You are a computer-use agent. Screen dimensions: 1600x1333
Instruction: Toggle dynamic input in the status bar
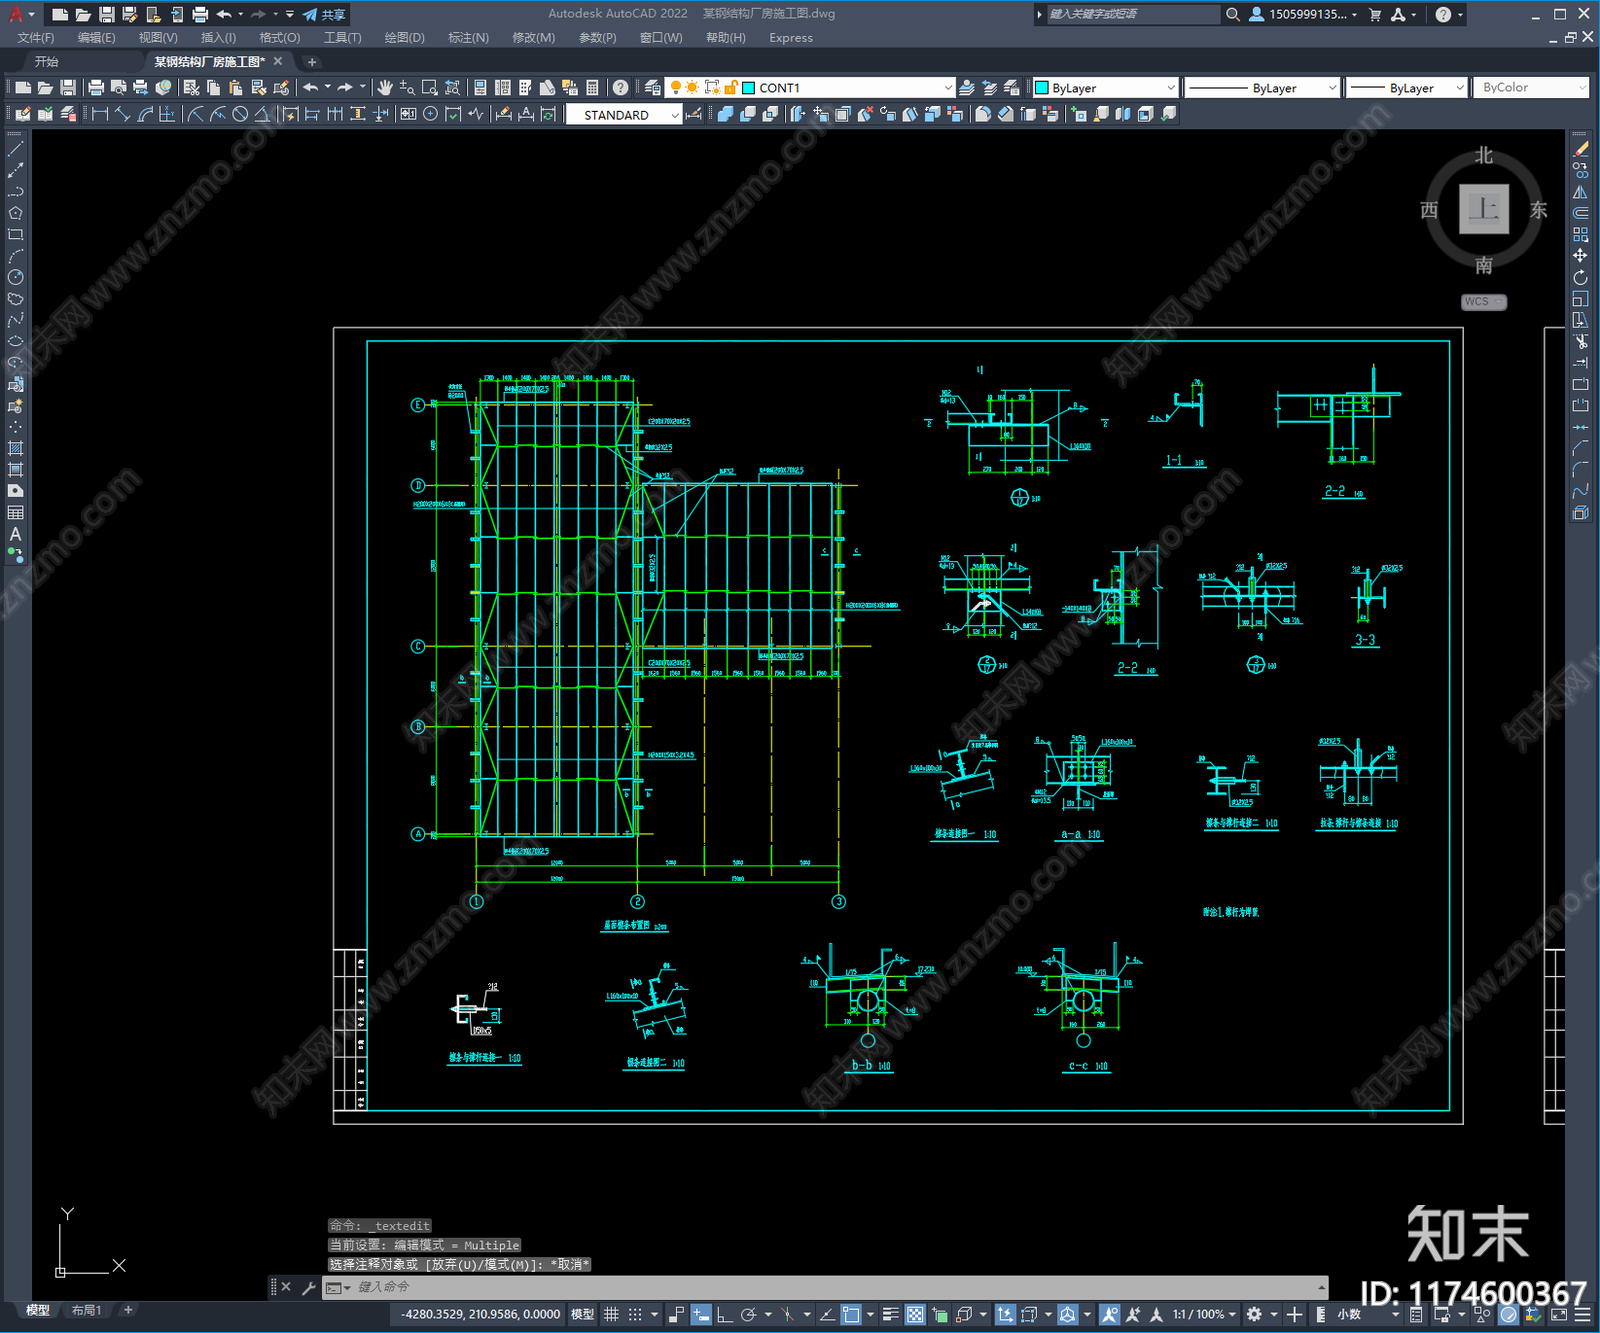(701, 1314)
